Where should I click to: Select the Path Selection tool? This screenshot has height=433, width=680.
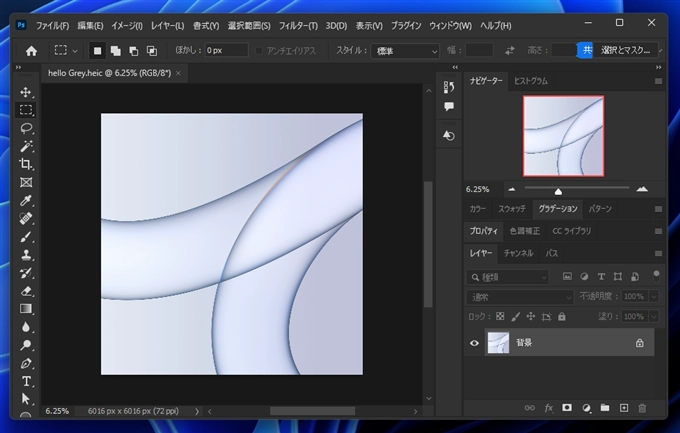(x=26, y=399)
